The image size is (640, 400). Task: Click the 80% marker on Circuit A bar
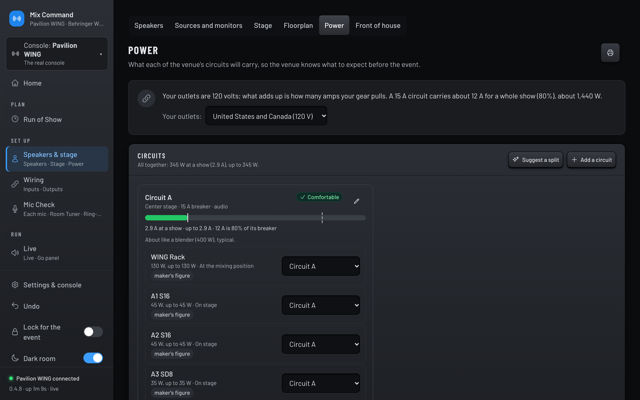(322, 218)
